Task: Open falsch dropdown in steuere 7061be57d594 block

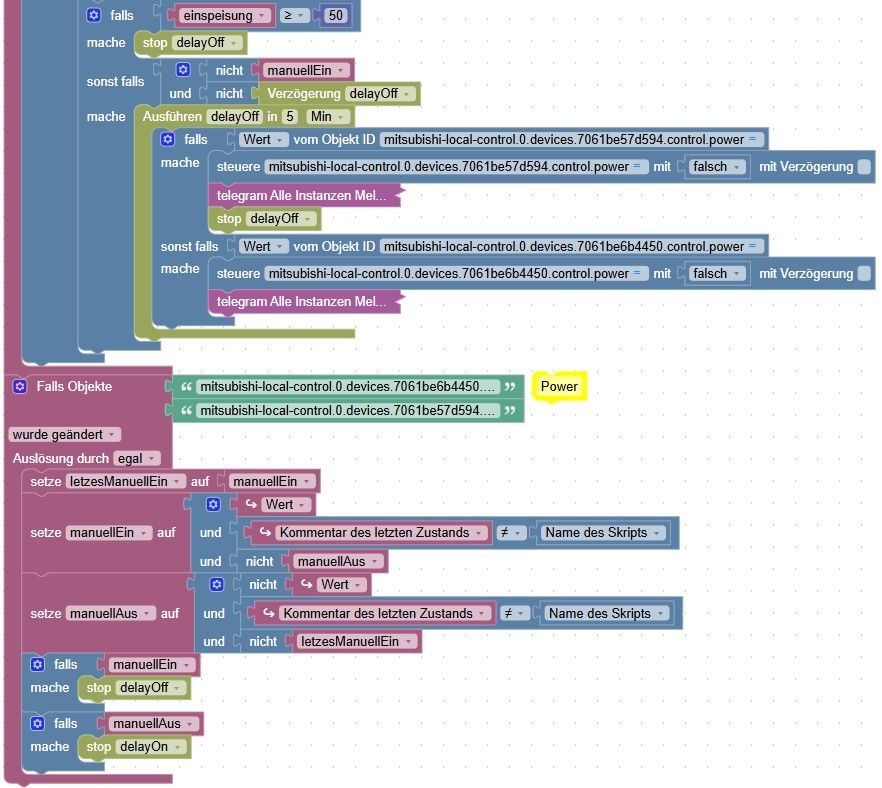Action: click(x=716, y=166)
